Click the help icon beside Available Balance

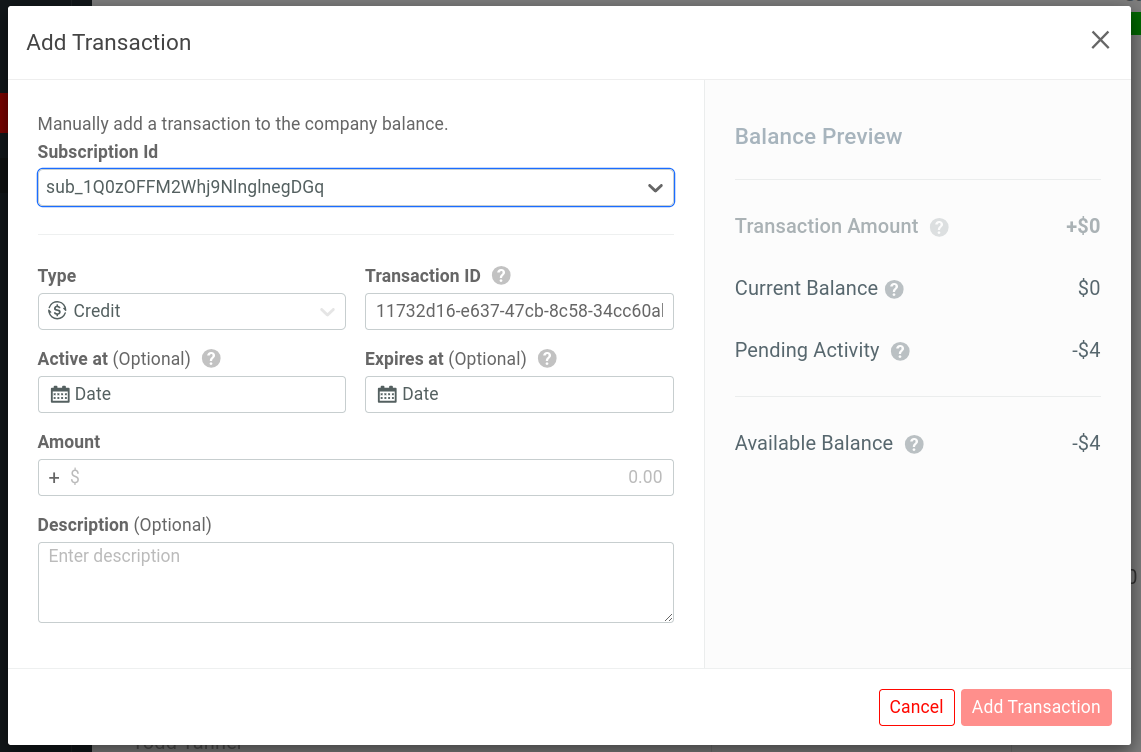(x=913, y=444)
